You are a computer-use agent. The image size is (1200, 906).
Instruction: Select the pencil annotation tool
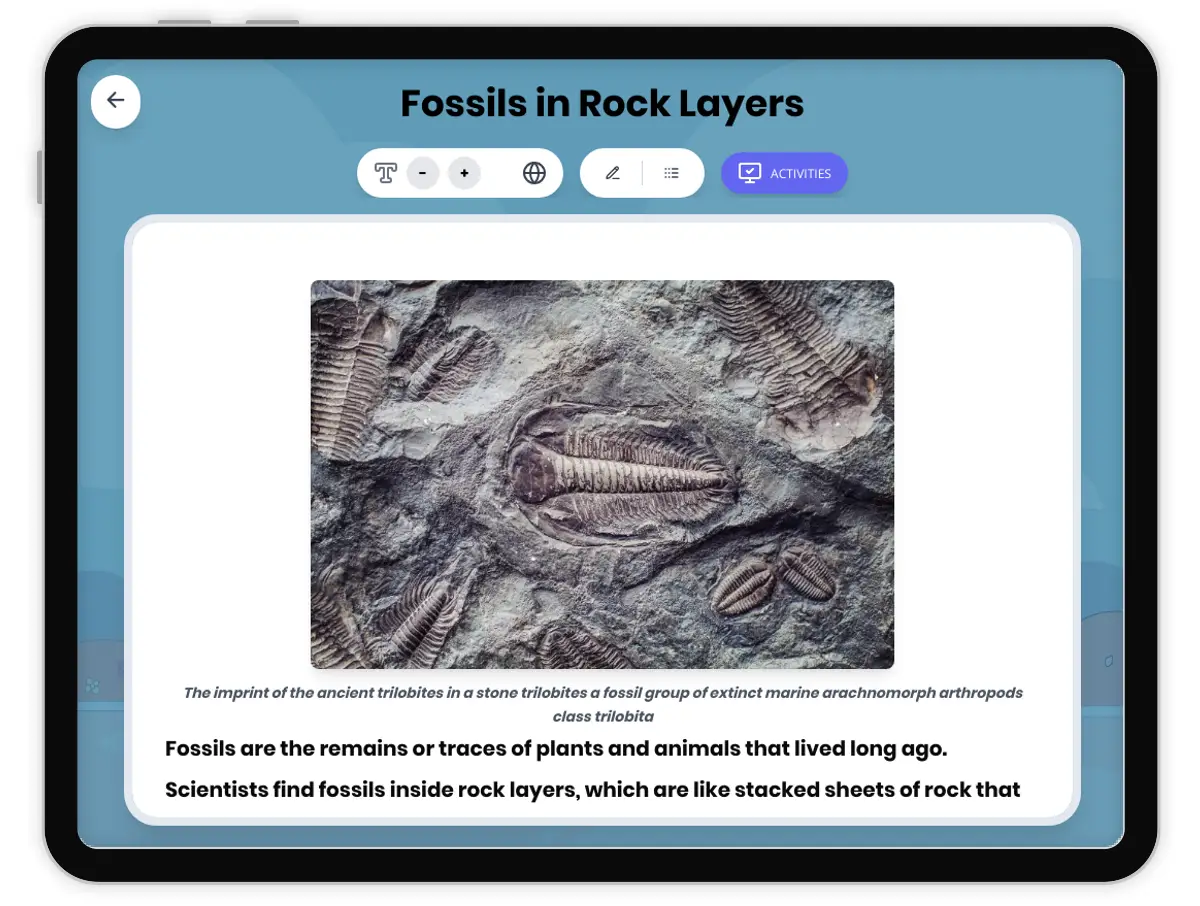pyautogui.click(x=612, y=173)
